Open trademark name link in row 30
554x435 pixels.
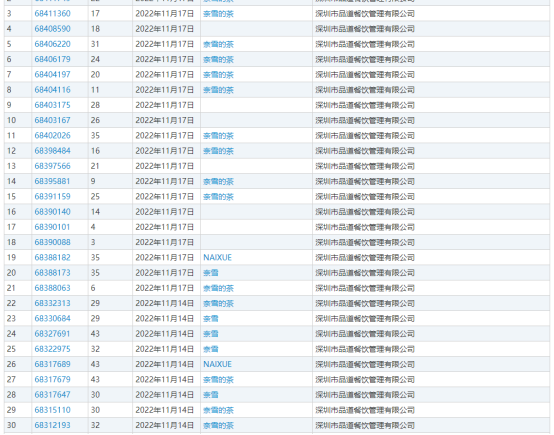(218, 425)
